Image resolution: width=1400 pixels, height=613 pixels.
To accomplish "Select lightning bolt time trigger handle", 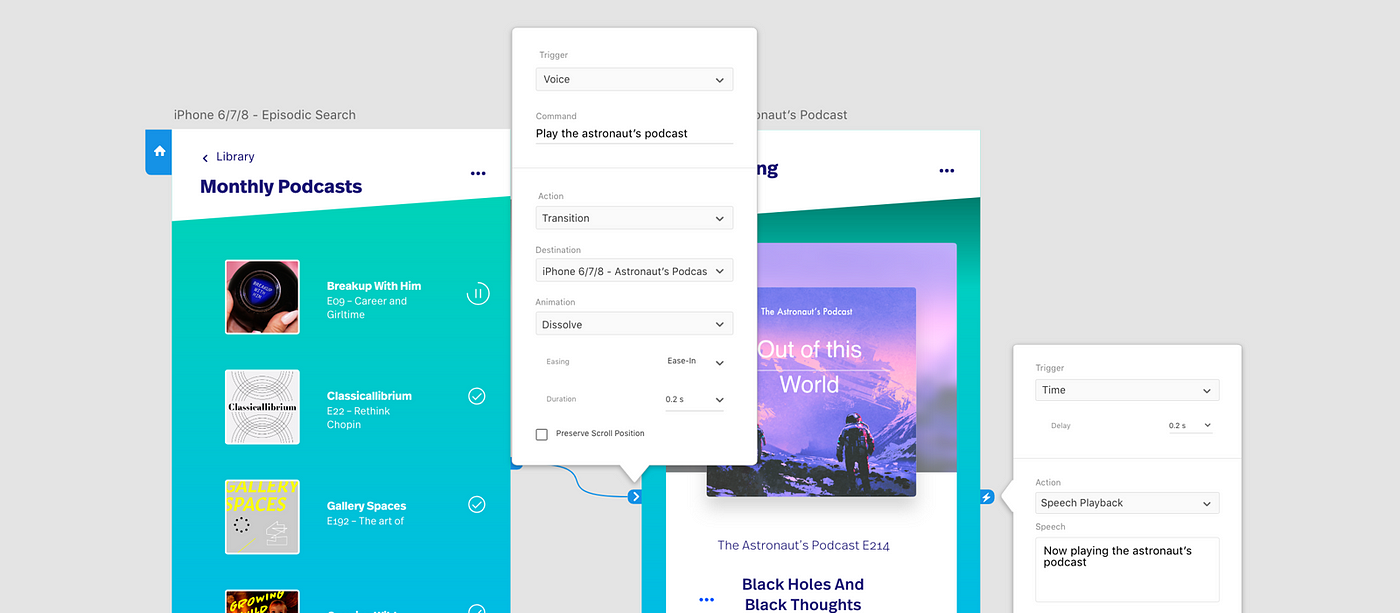I will point(987,497).
